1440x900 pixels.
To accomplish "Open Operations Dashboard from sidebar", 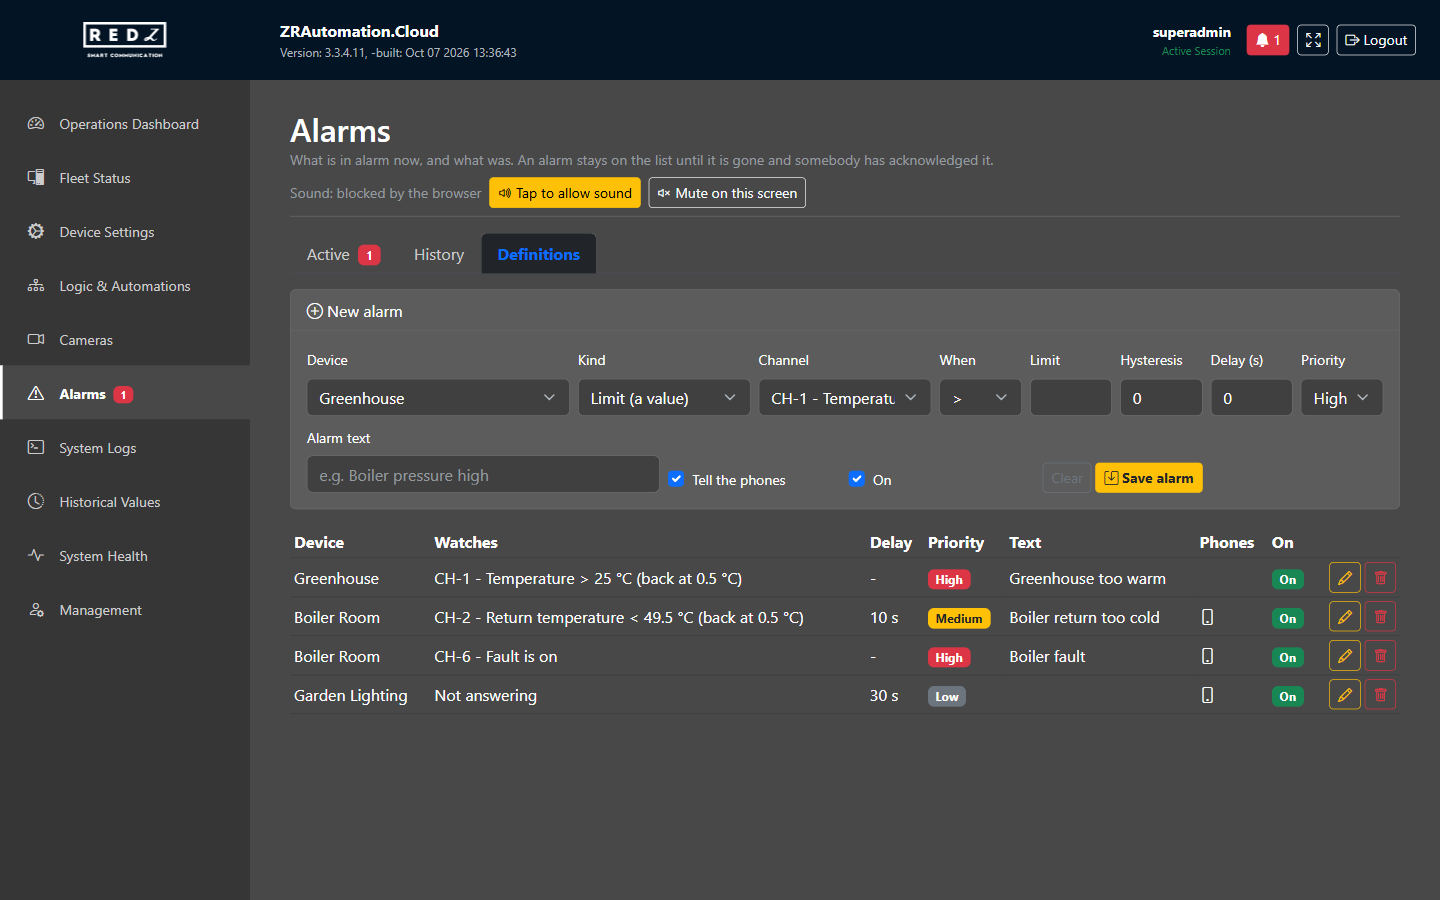I will [125, 124].
